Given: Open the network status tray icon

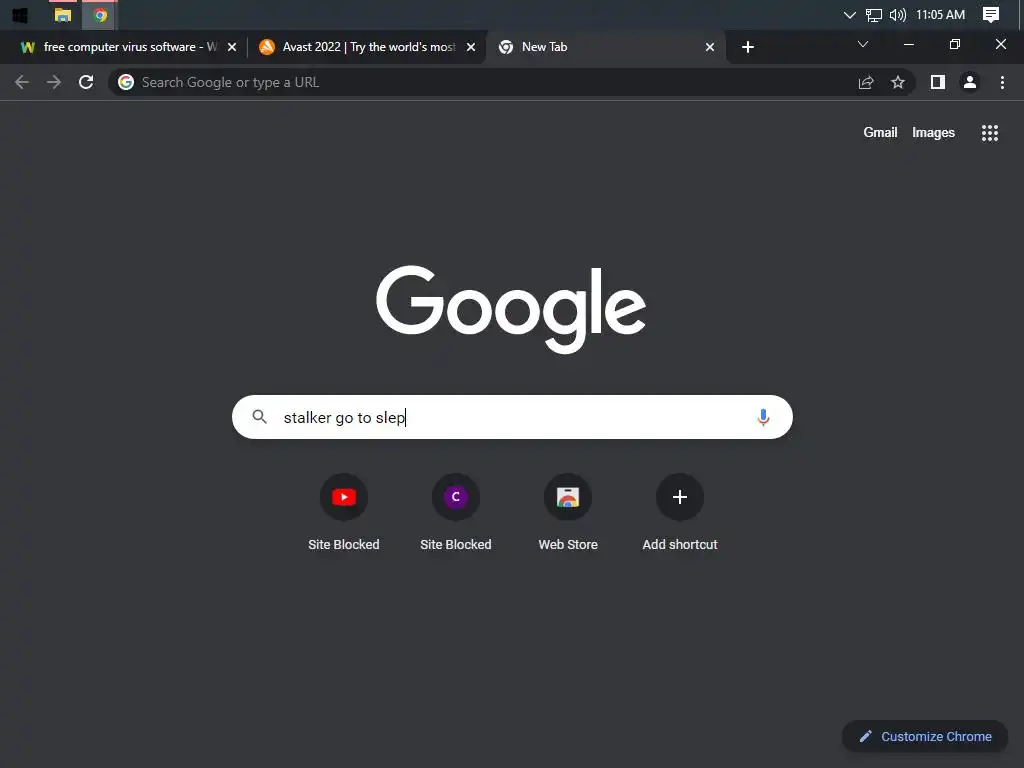Looking at the screenshot, I should [873, 15].
